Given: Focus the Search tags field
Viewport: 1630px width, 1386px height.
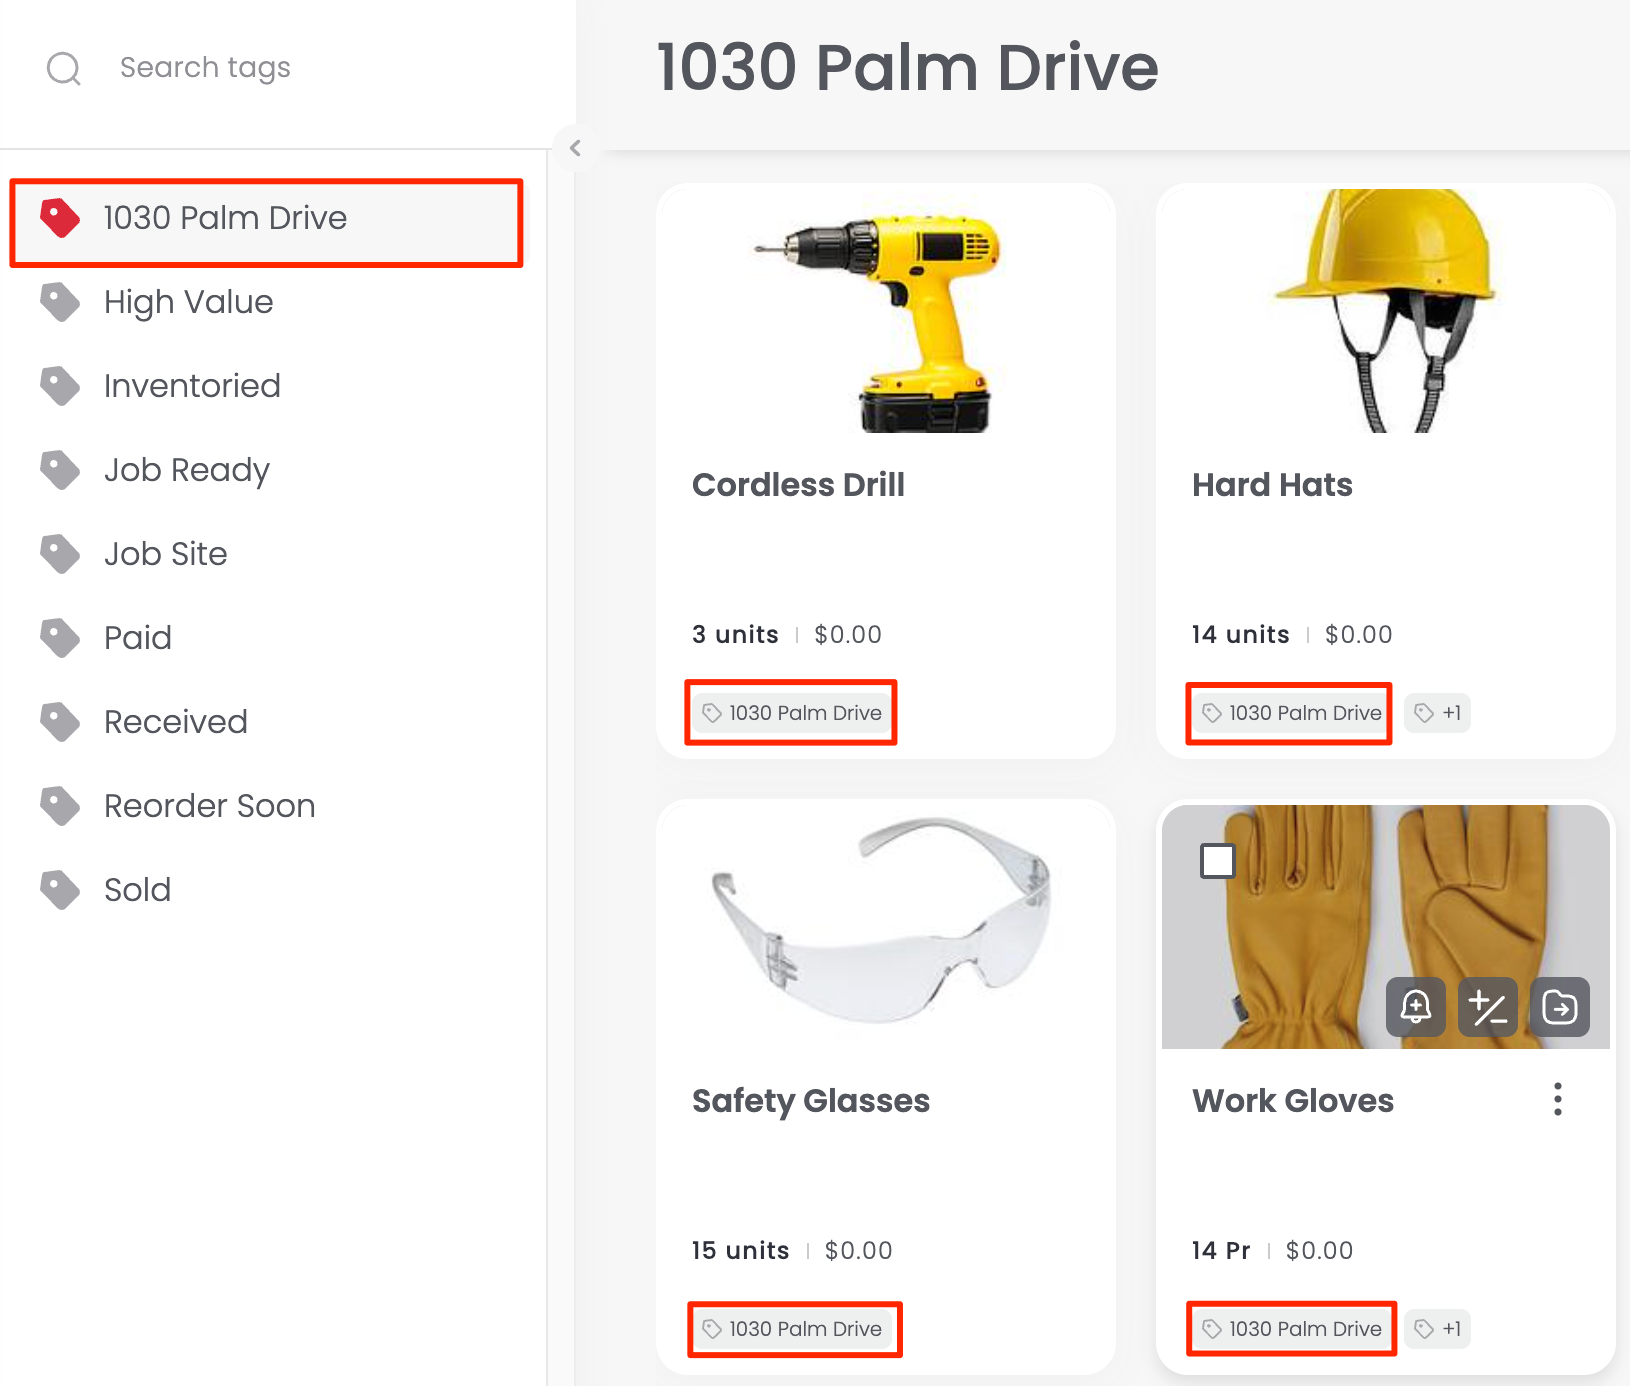Looking at the screenshot, I should coord(300,68).
